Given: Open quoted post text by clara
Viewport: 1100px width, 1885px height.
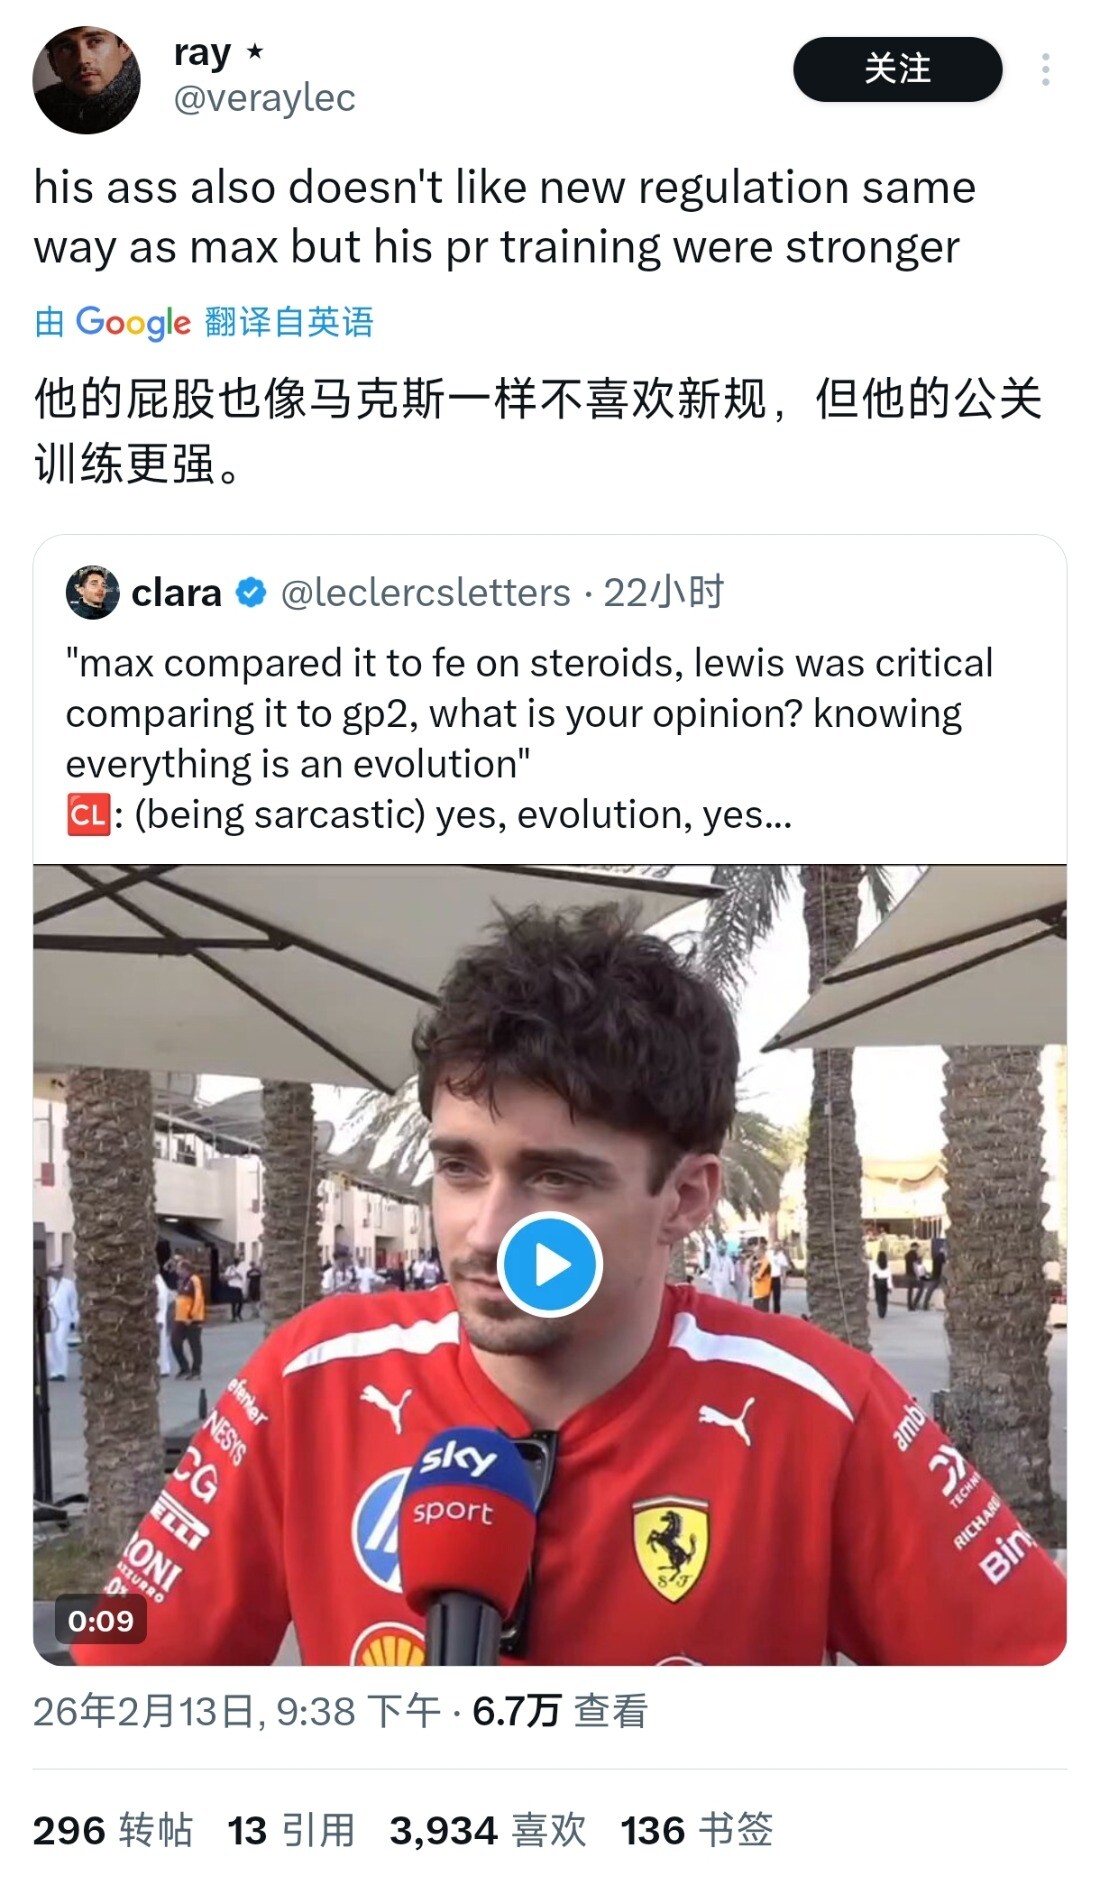Looking at the screenshot, I should (529, 739).
